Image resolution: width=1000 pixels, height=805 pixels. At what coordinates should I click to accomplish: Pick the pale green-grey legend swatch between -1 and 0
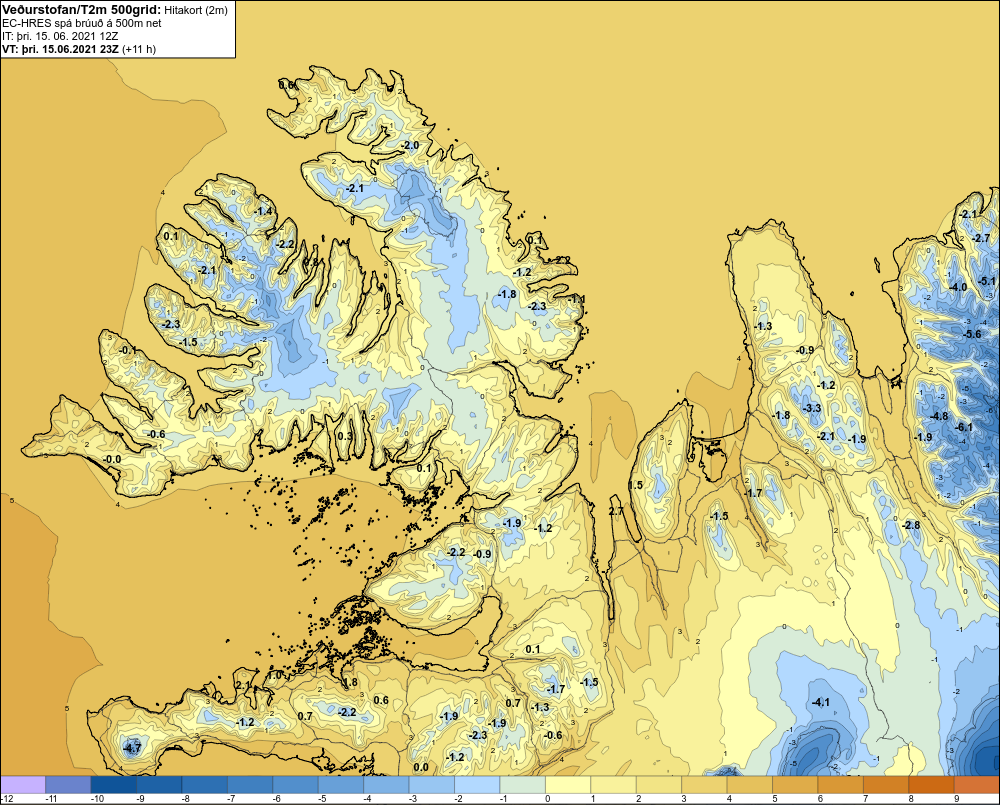pyautogui.click(x=522, y=784)
